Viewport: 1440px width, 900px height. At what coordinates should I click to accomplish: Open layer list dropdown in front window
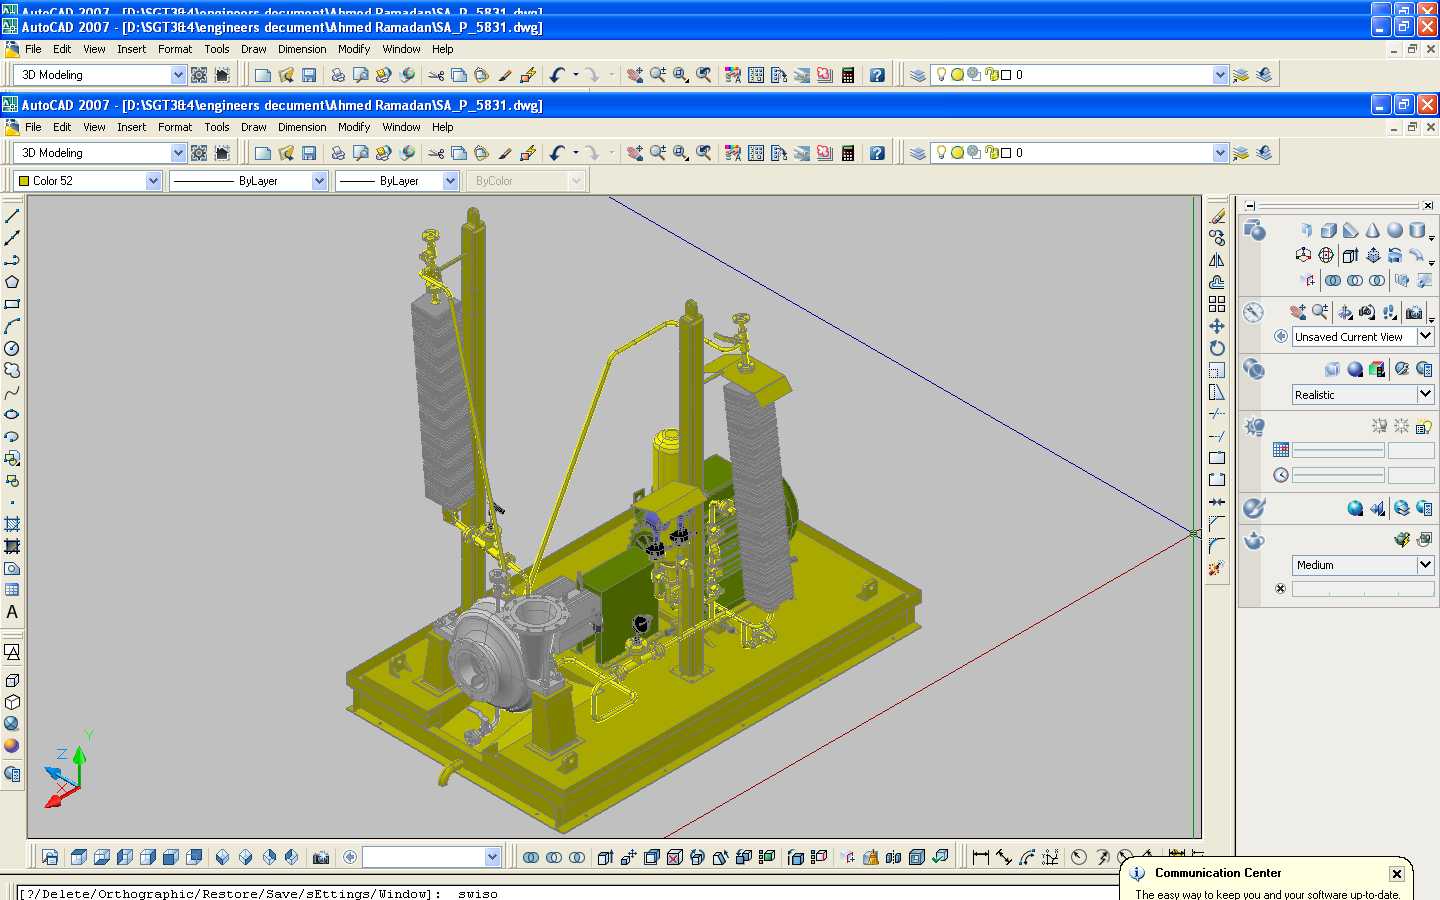pyautogui.click(x=1220, y=153)
